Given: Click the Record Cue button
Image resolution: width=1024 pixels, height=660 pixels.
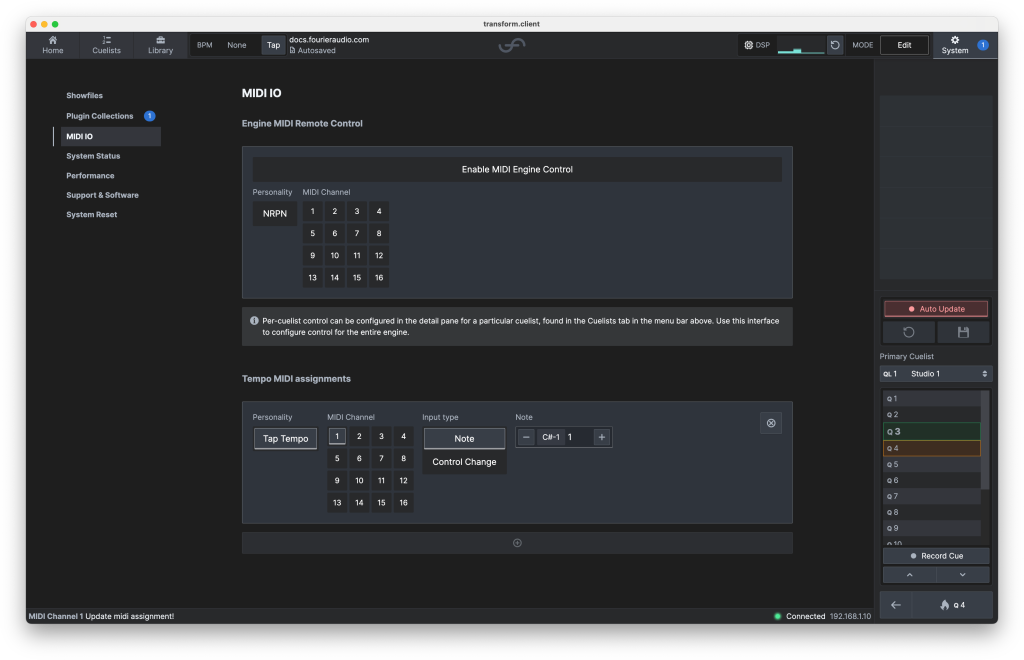Looking at the screenshot, I should pyautogui.click(x=936, y=556).
